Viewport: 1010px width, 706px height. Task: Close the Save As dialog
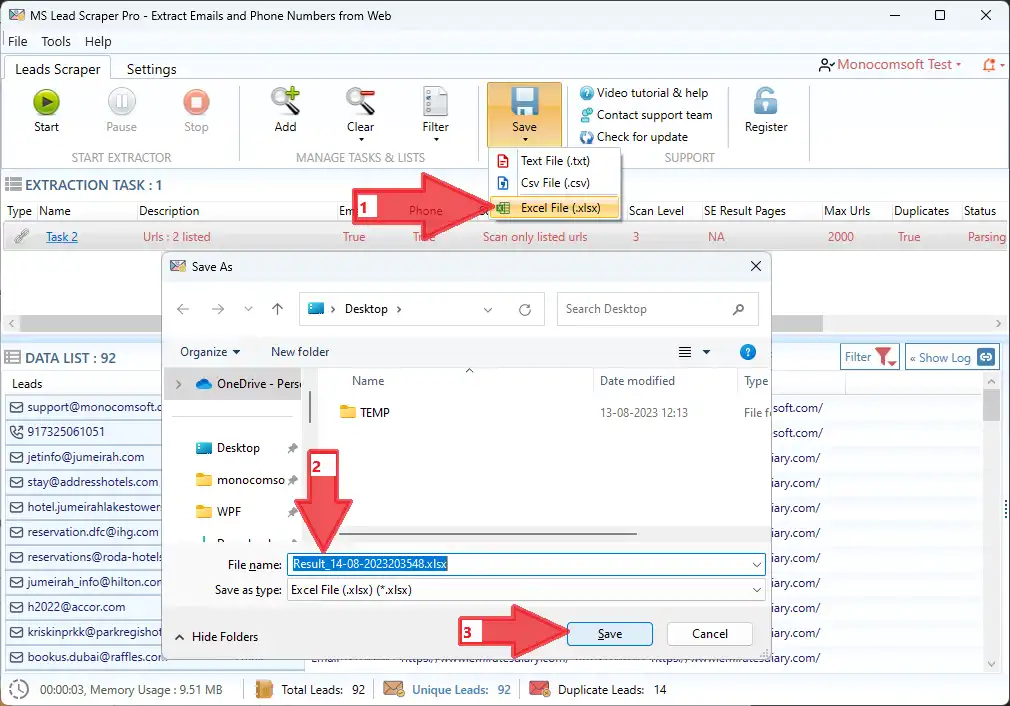(x=756, y=266)
